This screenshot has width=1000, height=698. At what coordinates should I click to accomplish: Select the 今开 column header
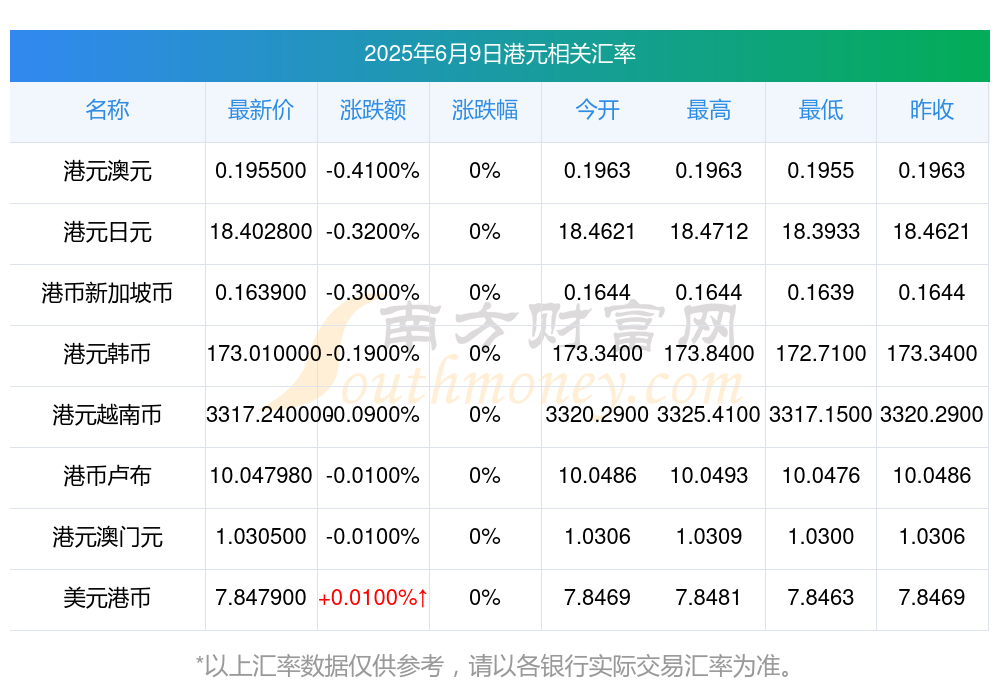[x=597, y=110]
